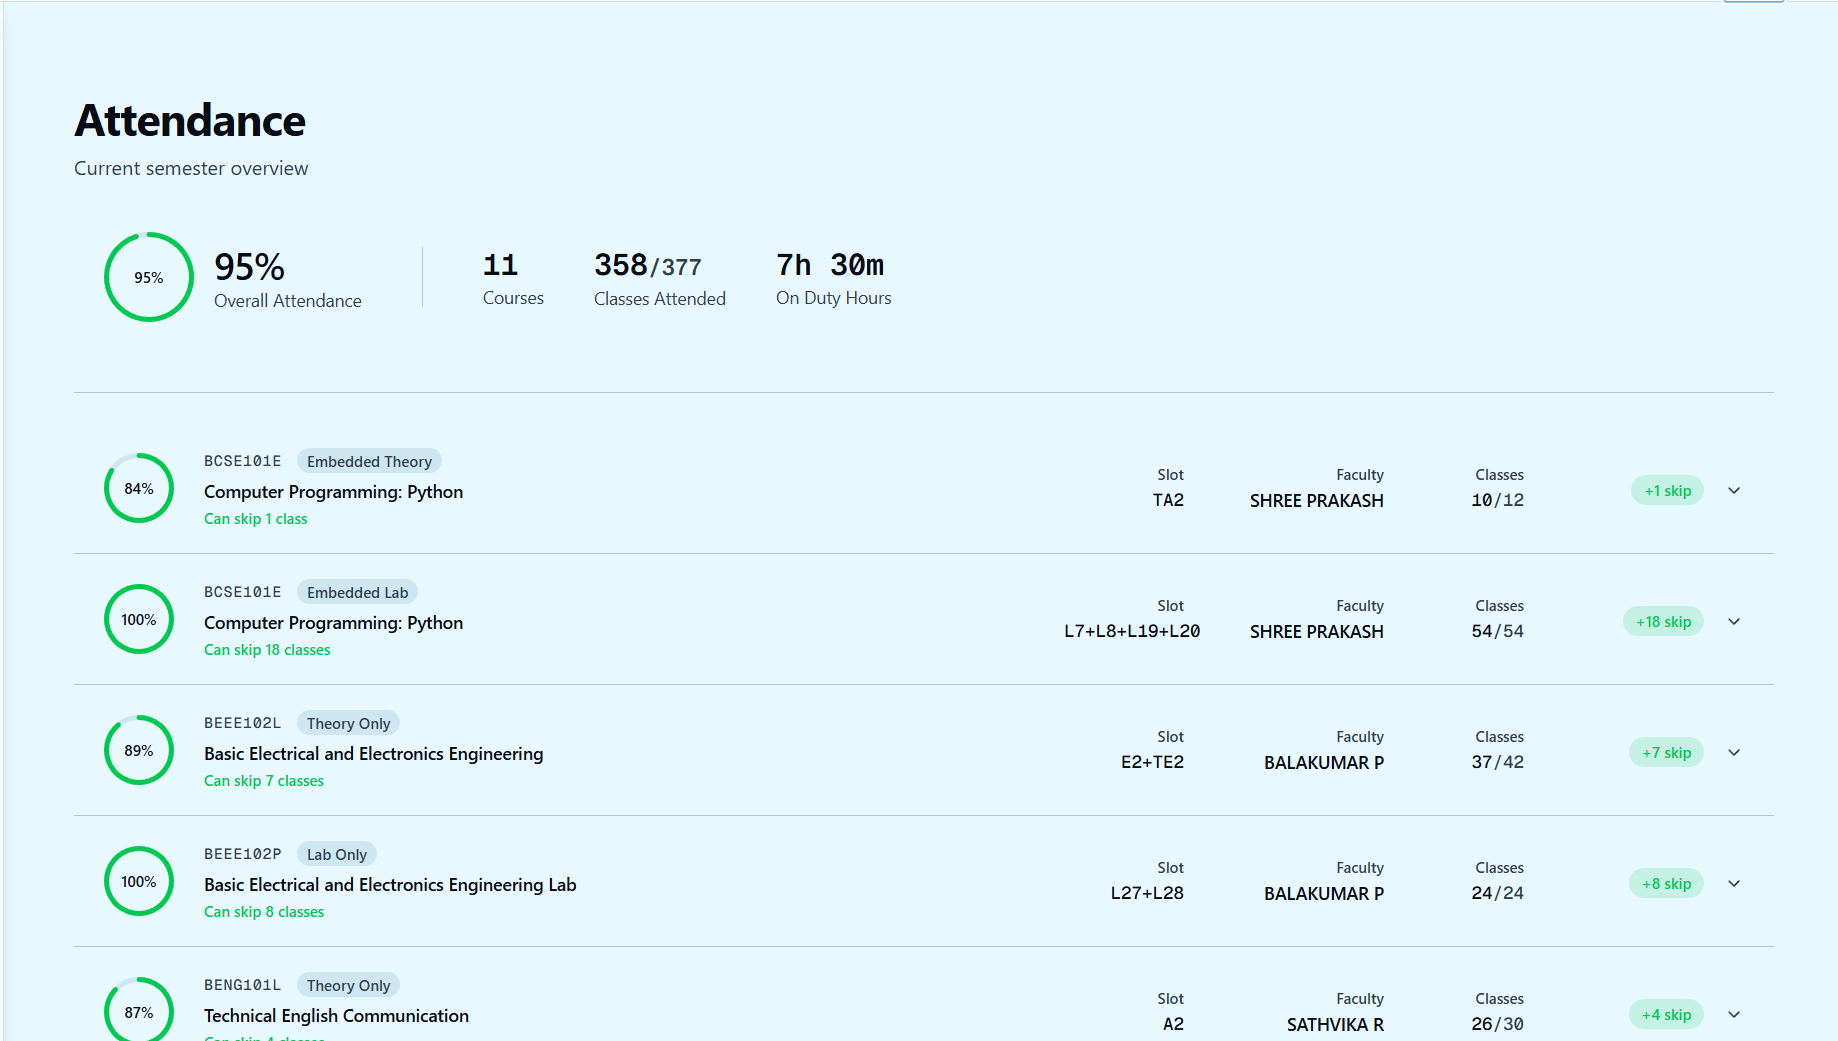Click the 87% ring for Technical English

tap(139, 1010)
